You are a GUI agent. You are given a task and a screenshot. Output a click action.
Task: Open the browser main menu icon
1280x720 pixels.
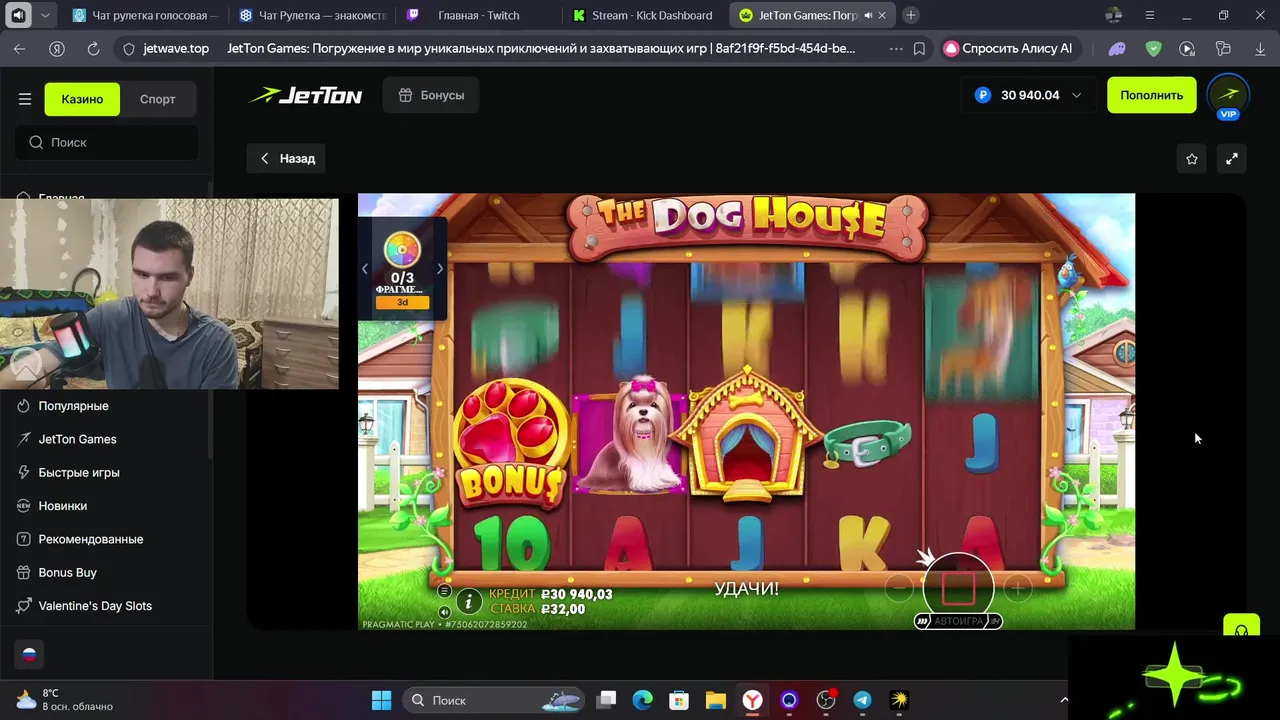[x=1150, y=15]
